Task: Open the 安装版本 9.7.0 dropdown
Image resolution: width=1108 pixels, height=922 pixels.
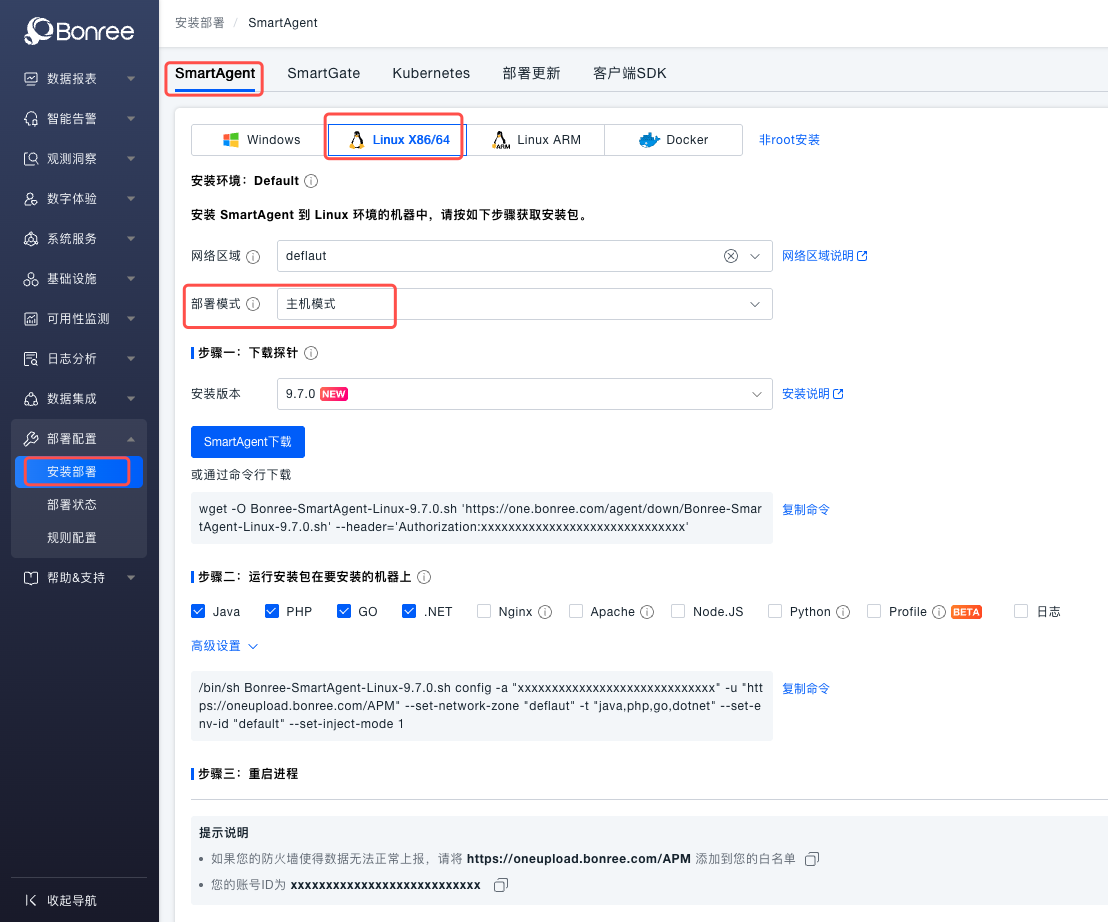Action: (x=524, y=394)
